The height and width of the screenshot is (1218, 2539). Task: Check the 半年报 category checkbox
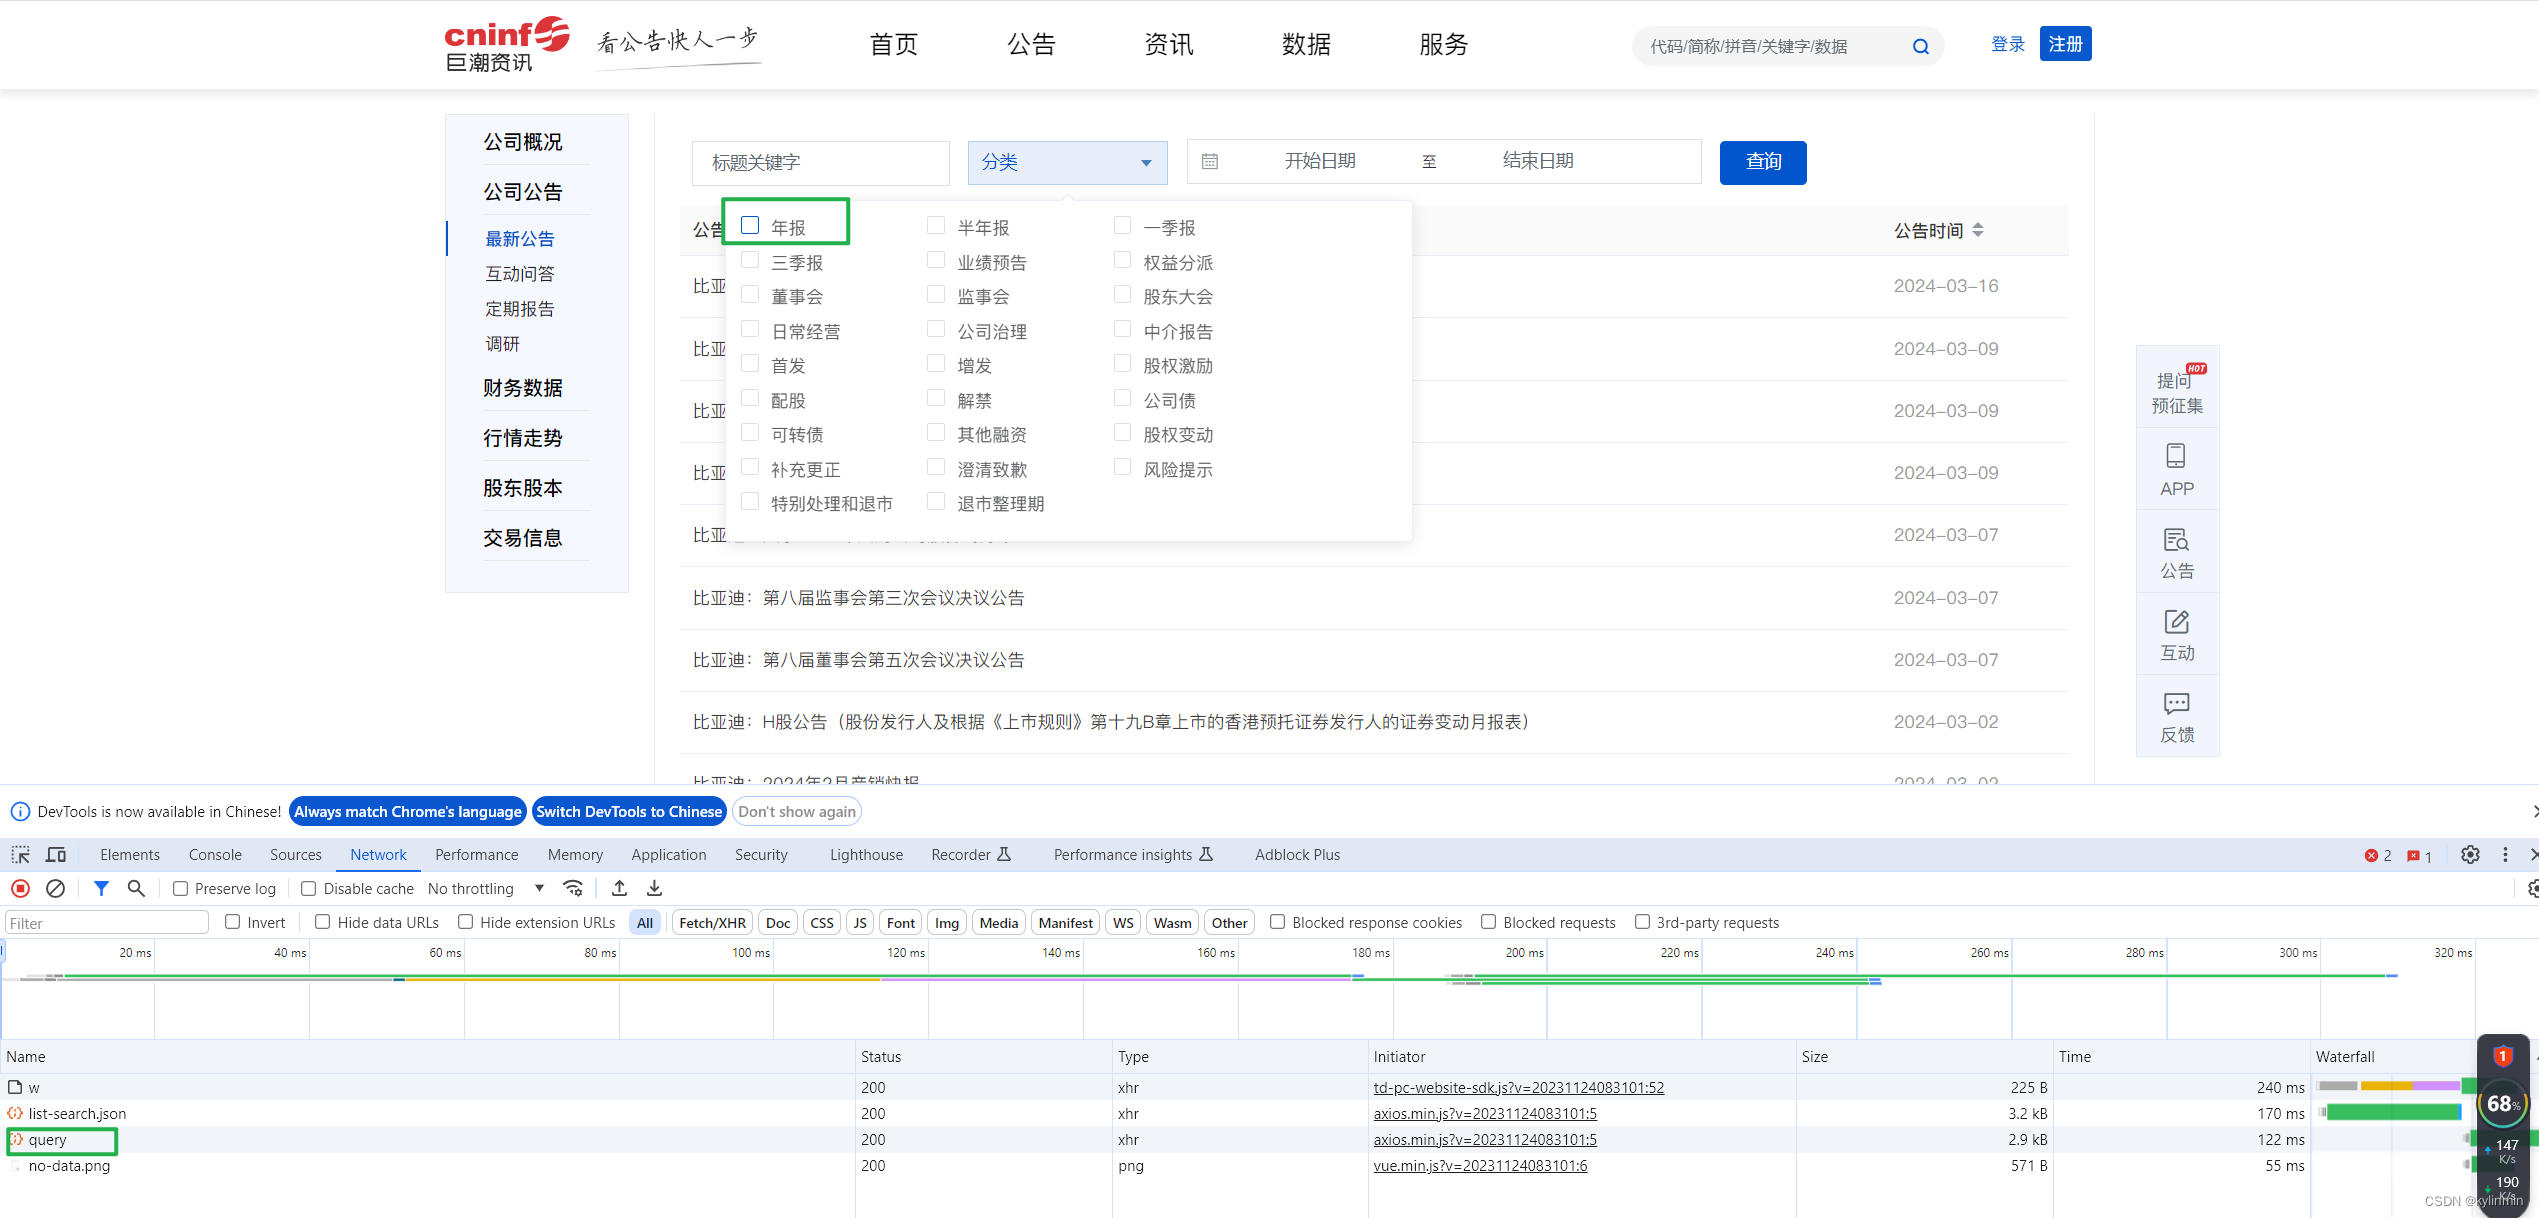click(x=936, y=226)
